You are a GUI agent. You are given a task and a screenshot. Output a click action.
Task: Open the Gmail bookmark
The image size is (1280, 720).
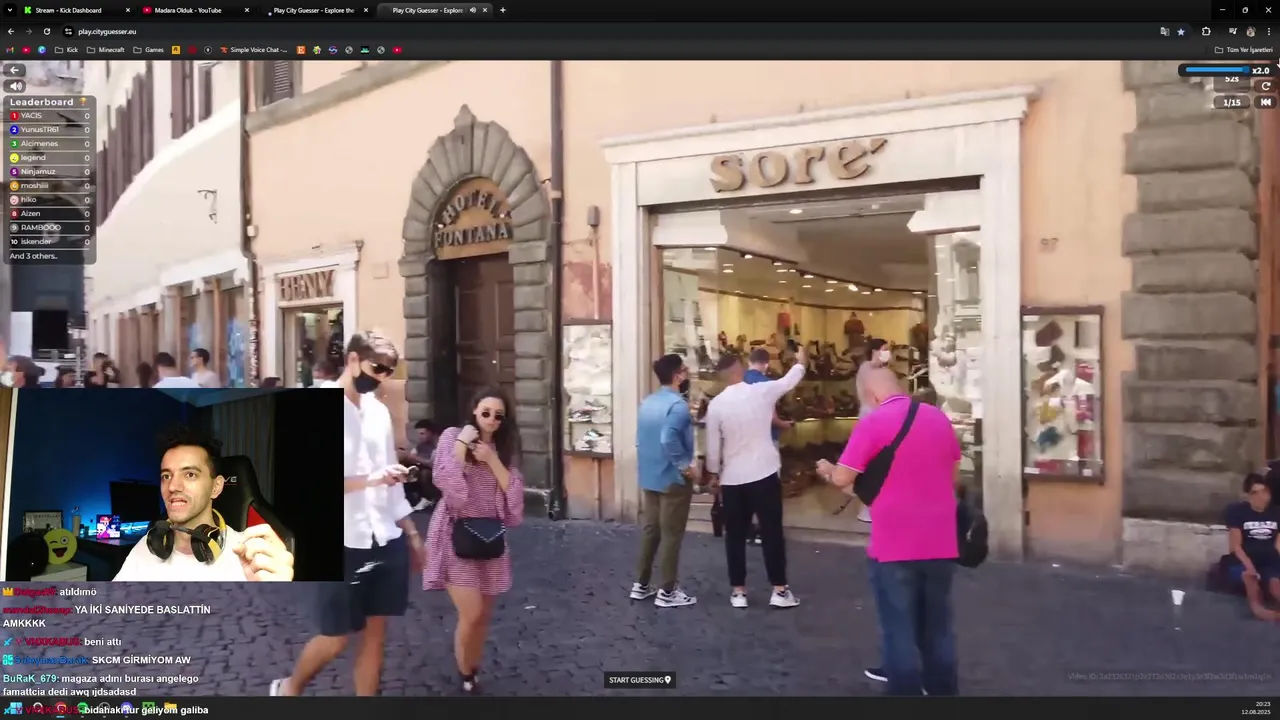point(10,50)
